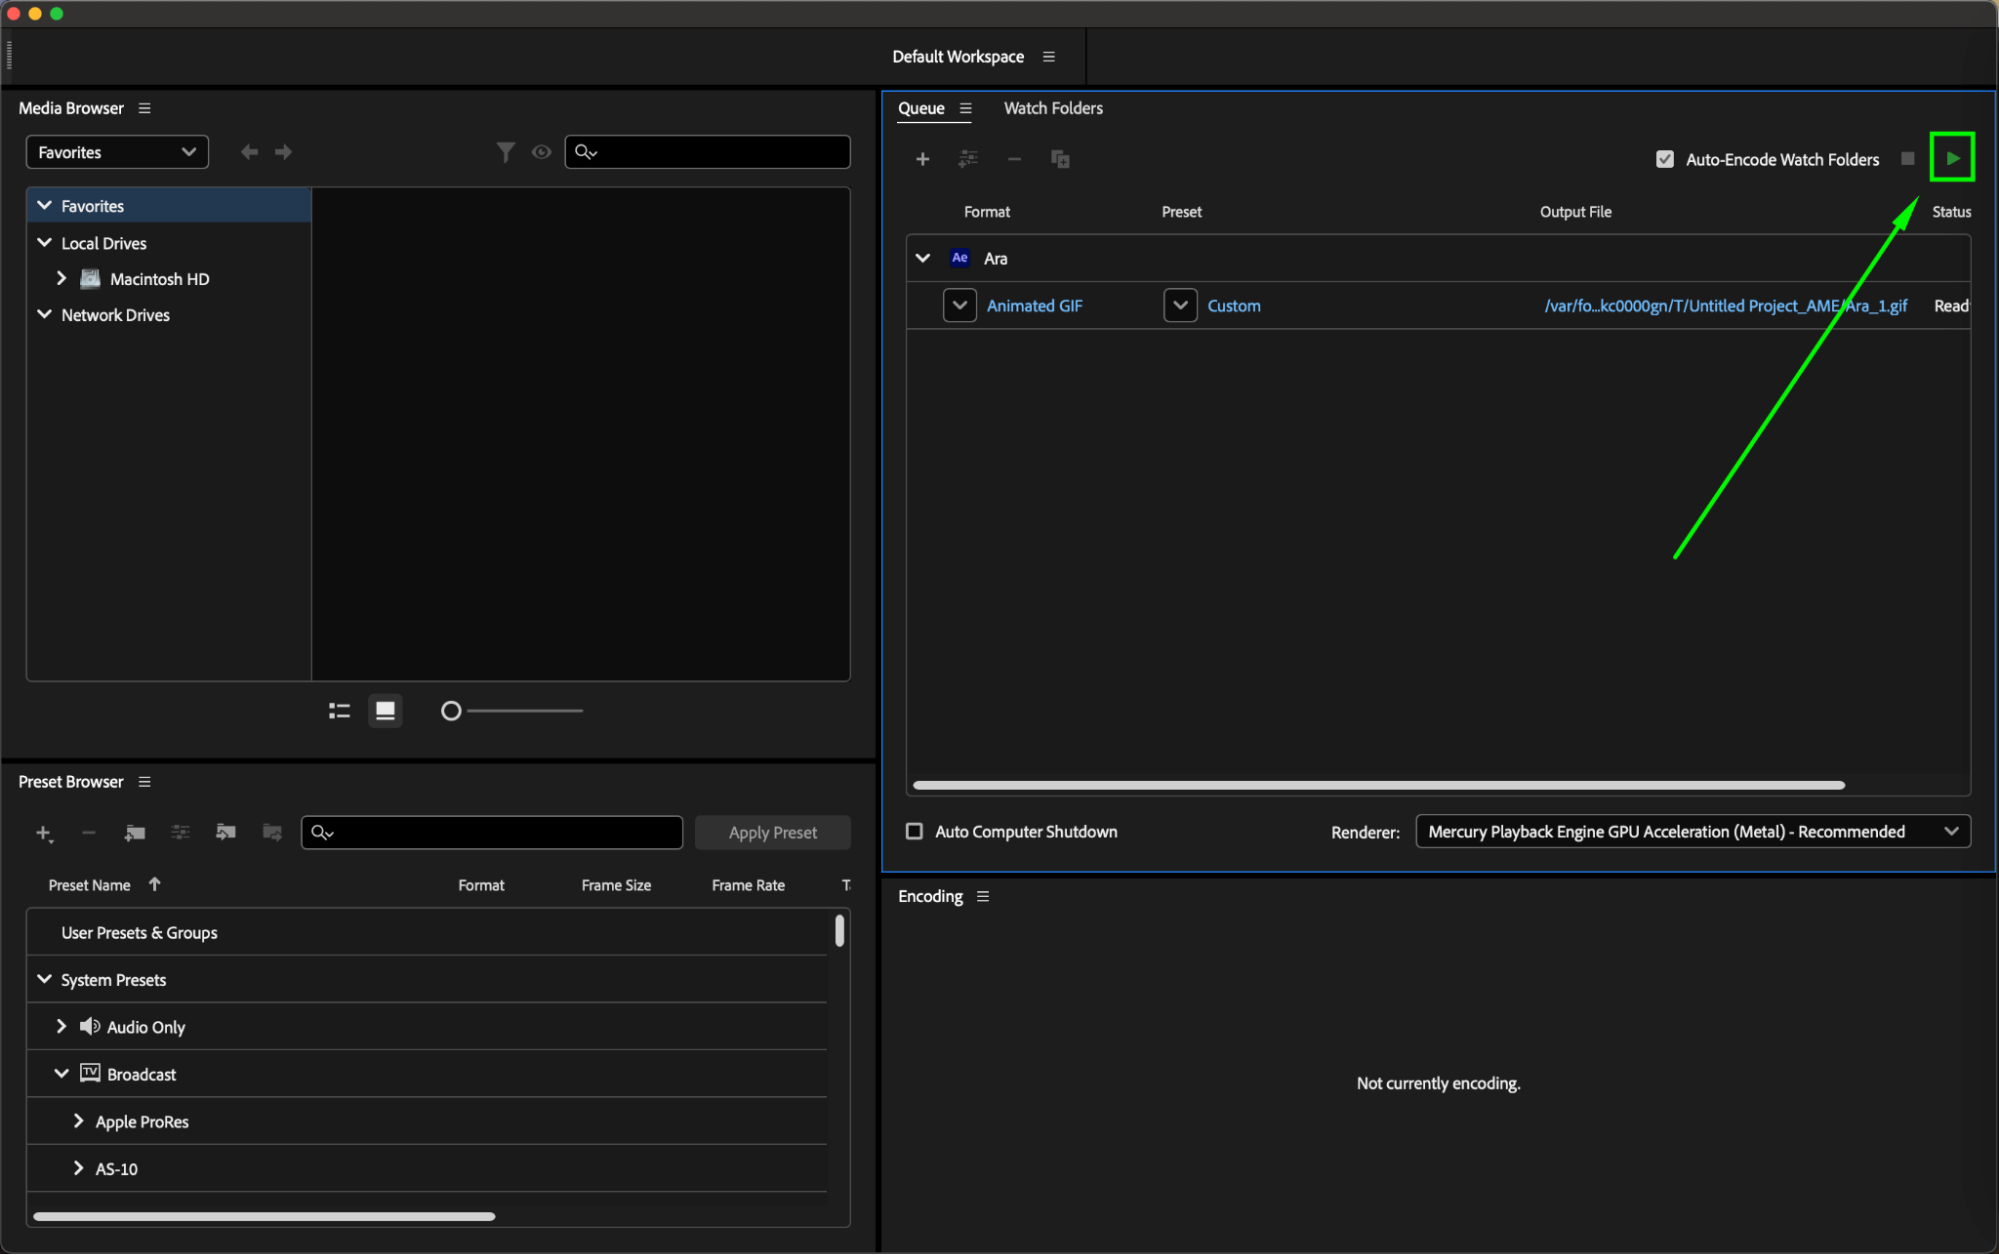Screen dimensions: 1999x1255
Task: Toggle the ingest eye visibility icon
Action: [x=542, y=152]
